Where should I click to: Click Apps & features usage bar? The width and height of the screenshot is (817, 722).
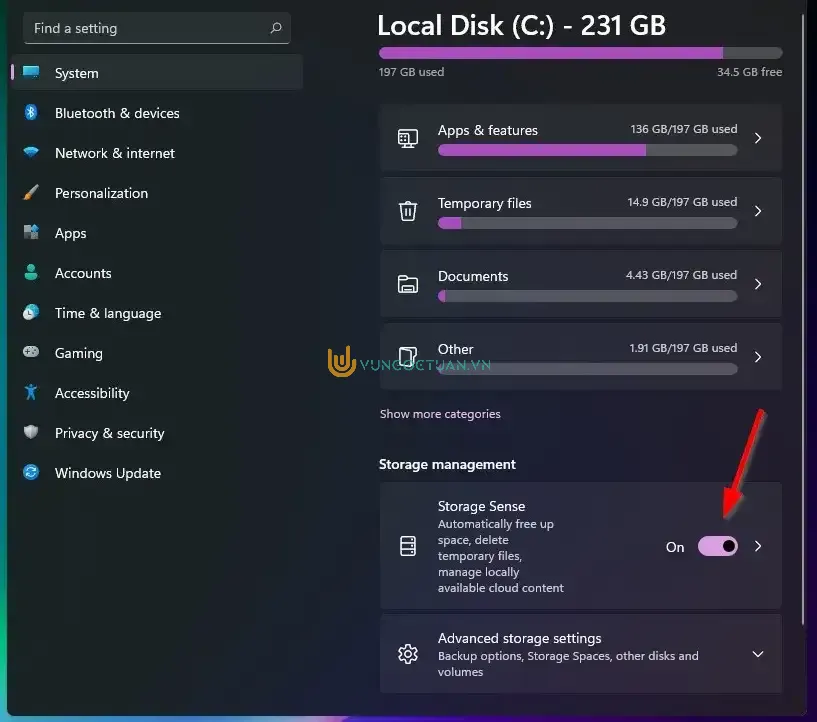click(x=587, y=151)
